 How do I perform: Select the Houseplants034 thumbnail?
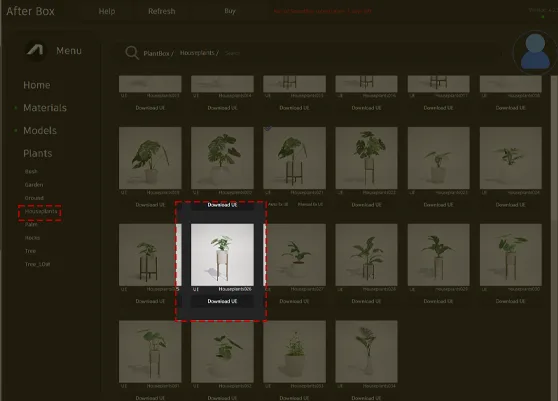coord(367,352)
